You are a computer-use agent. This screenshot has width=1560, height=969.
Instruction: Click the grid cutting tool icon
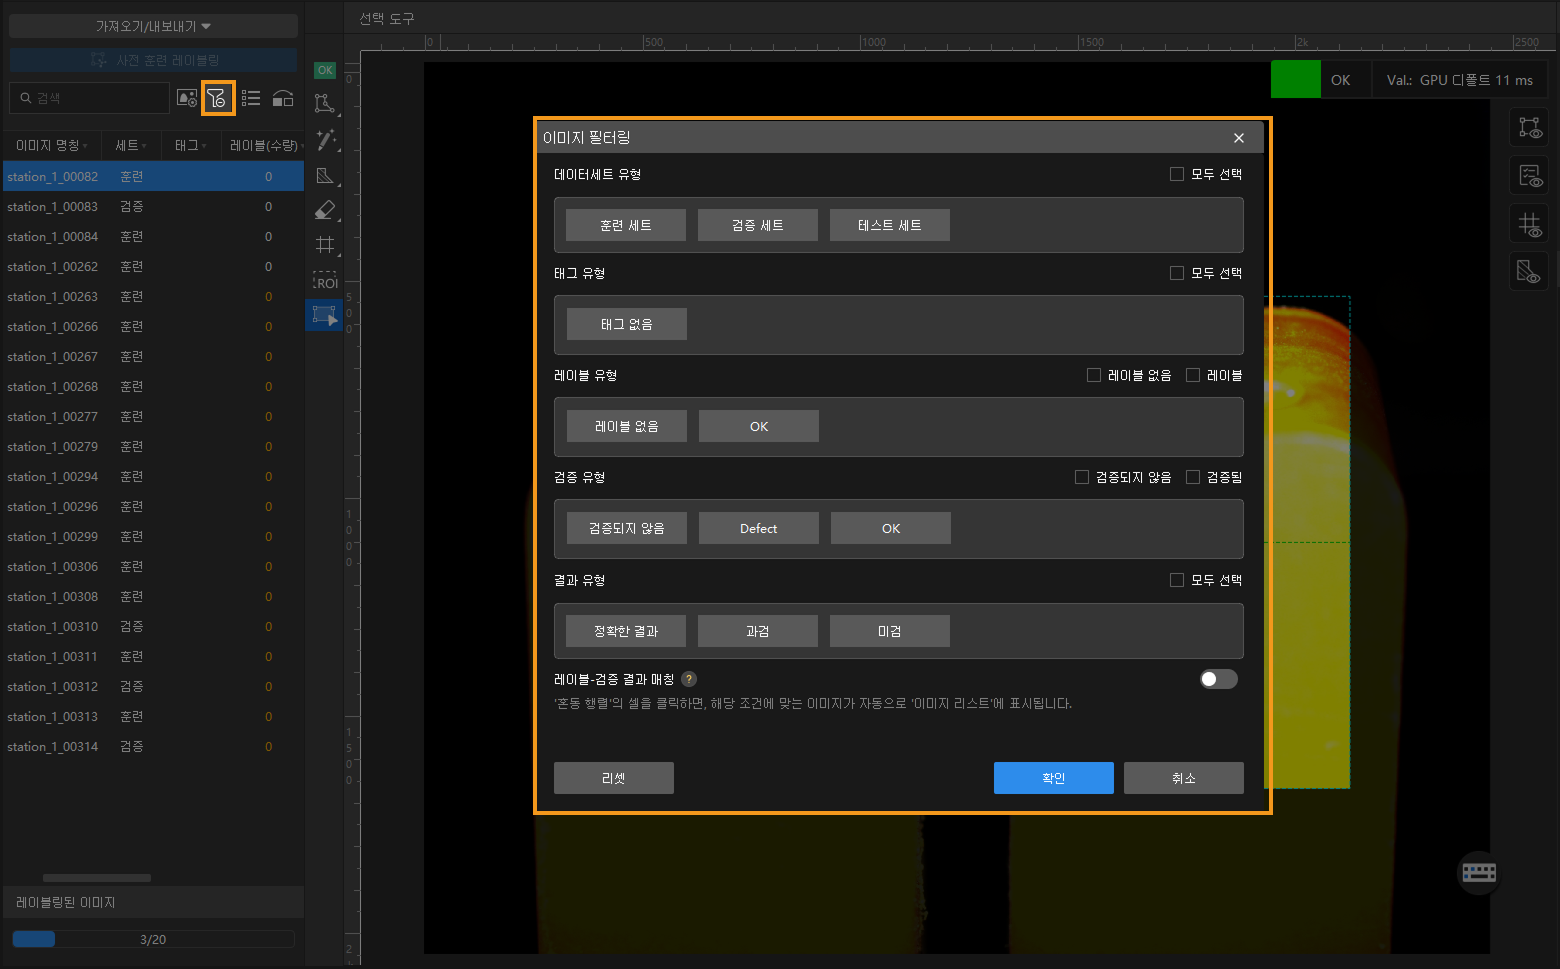325,244
